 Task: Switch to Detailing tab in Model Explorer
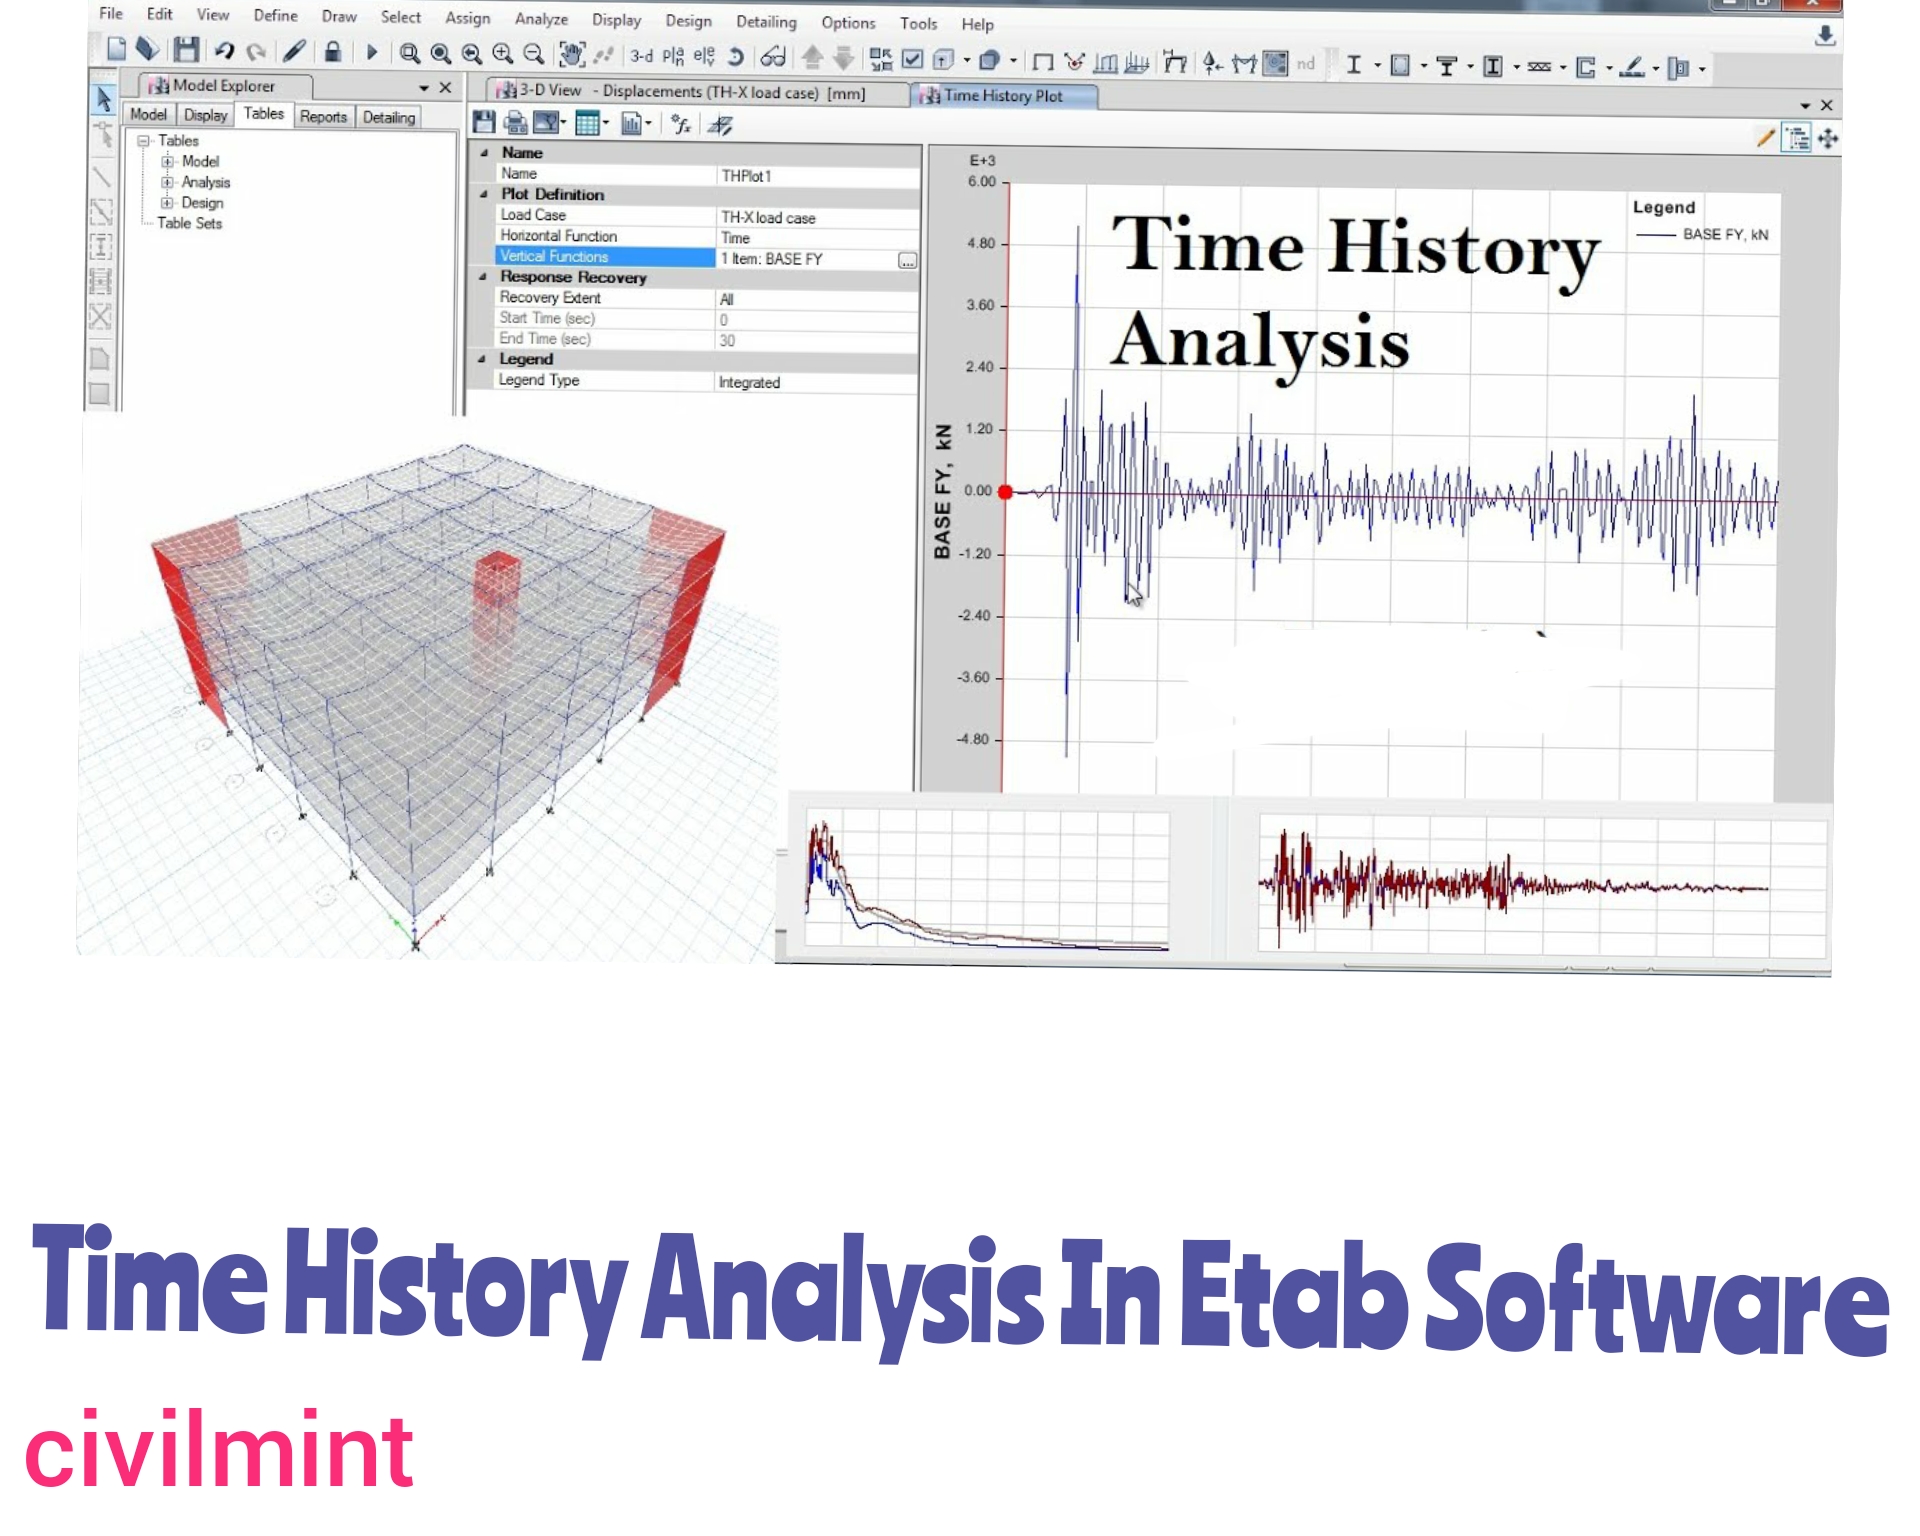point(389,117)
